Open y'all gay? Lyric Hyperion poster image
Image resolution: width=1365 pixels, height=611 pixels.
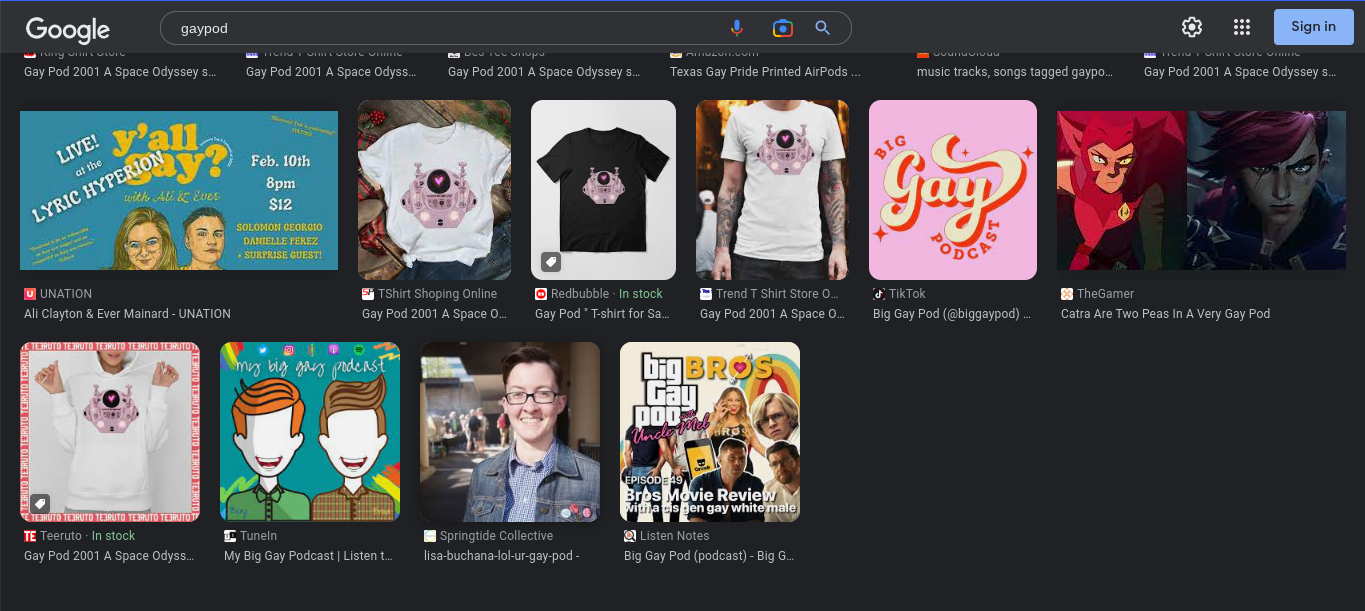(x=179, y=190)
